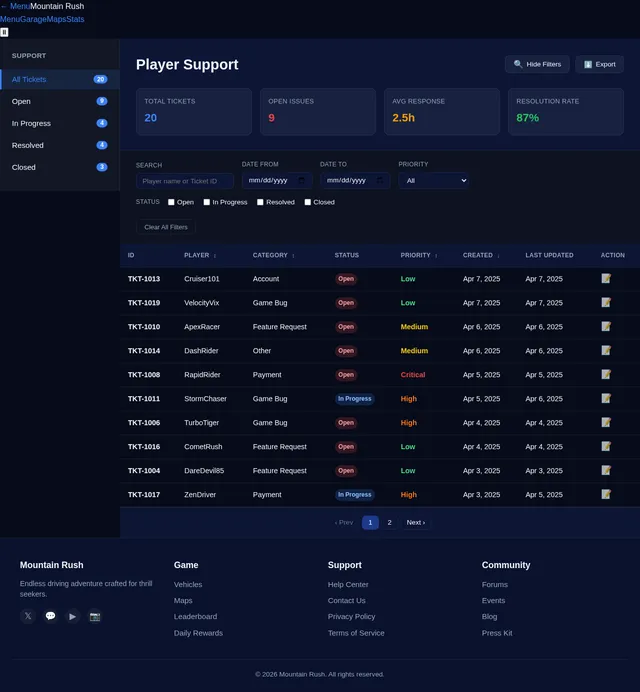Edit ticket TKT-1010 from ApexRacer
The width and height of the screenshot is (640, 692).
tap(606, 326)
